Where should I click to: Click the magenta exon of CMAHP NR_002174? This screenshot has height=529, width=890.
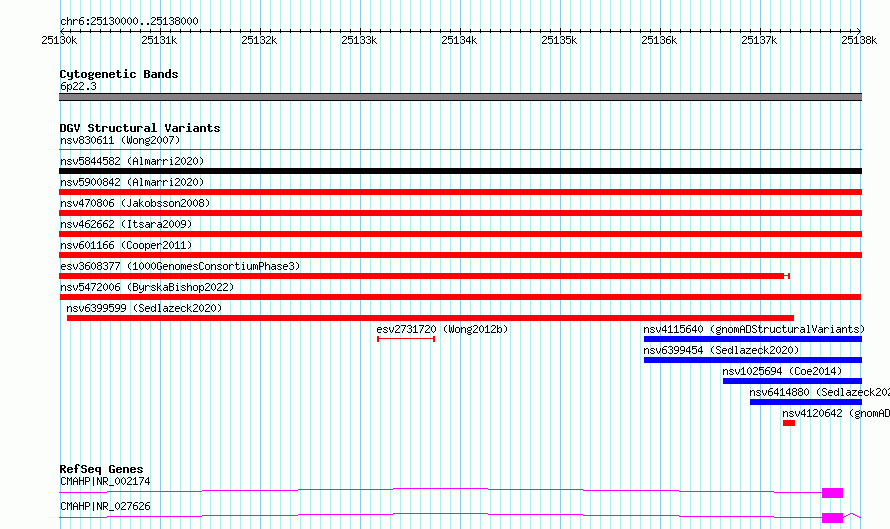pyautogui.click(x=833, y=493)
